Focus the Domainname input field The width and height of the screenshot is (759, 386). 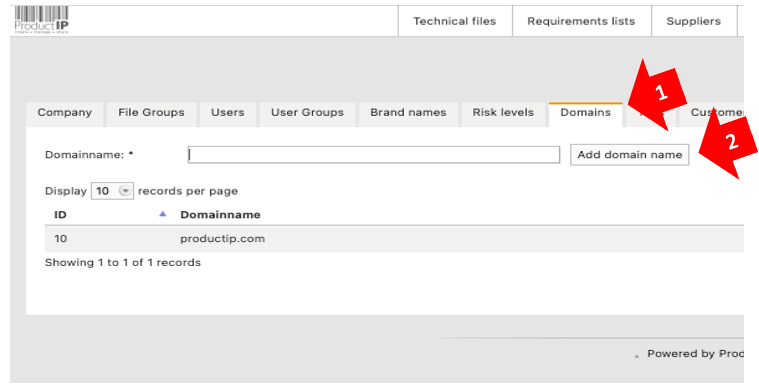[x=374, y=154]
